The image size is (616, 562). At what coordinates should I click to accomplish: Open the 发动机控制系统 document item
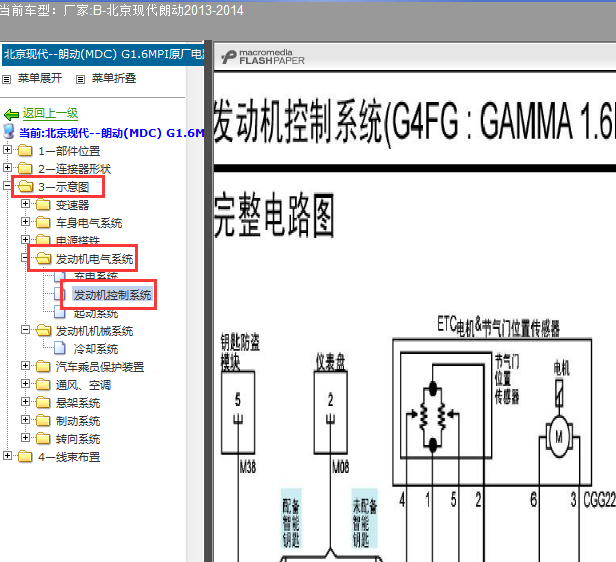tap(112, 295)
